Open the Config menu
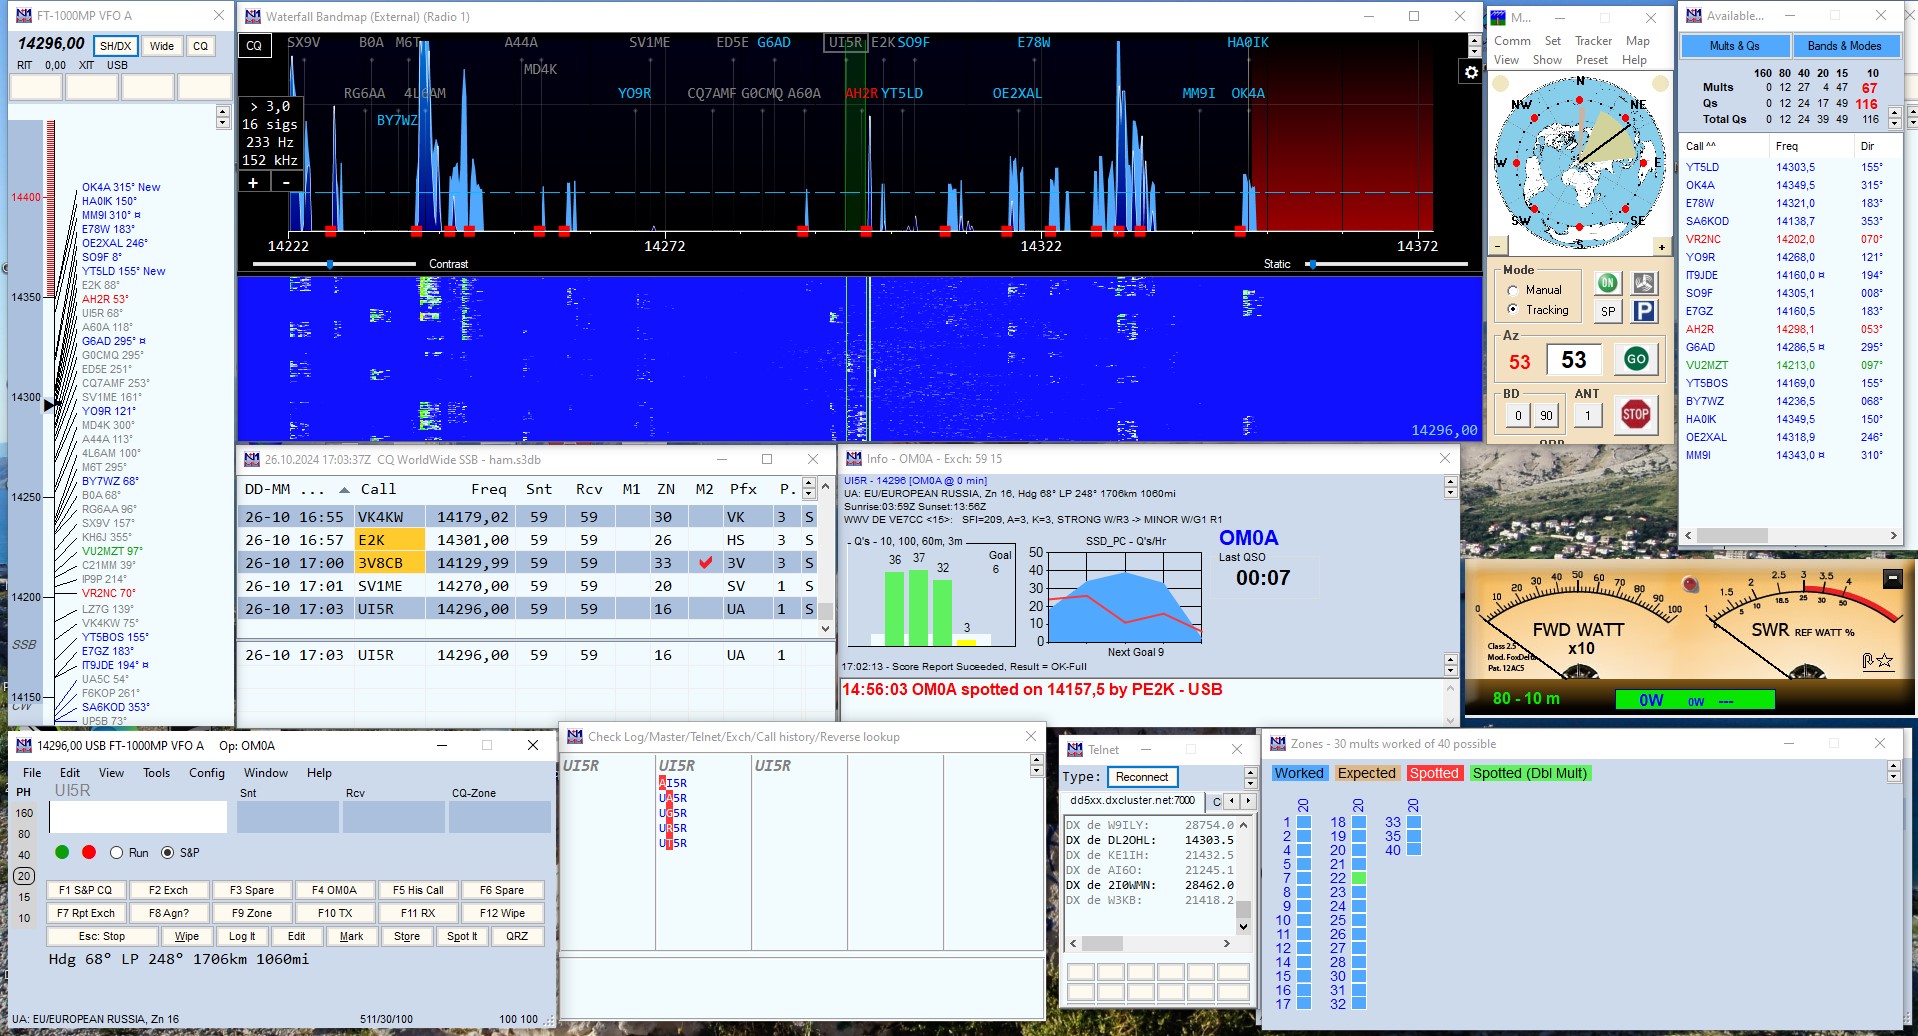The width and height of the screenshot is (1918, 1036). tap(206, 773)
